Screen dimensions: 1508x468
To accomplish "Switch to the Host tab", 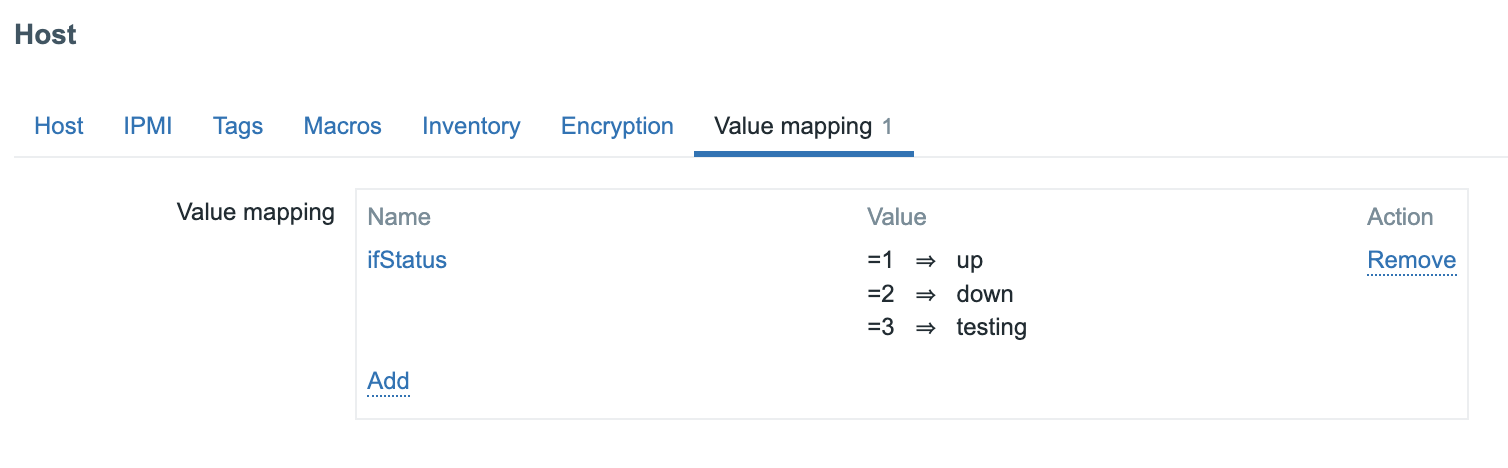I will [59, 127].
